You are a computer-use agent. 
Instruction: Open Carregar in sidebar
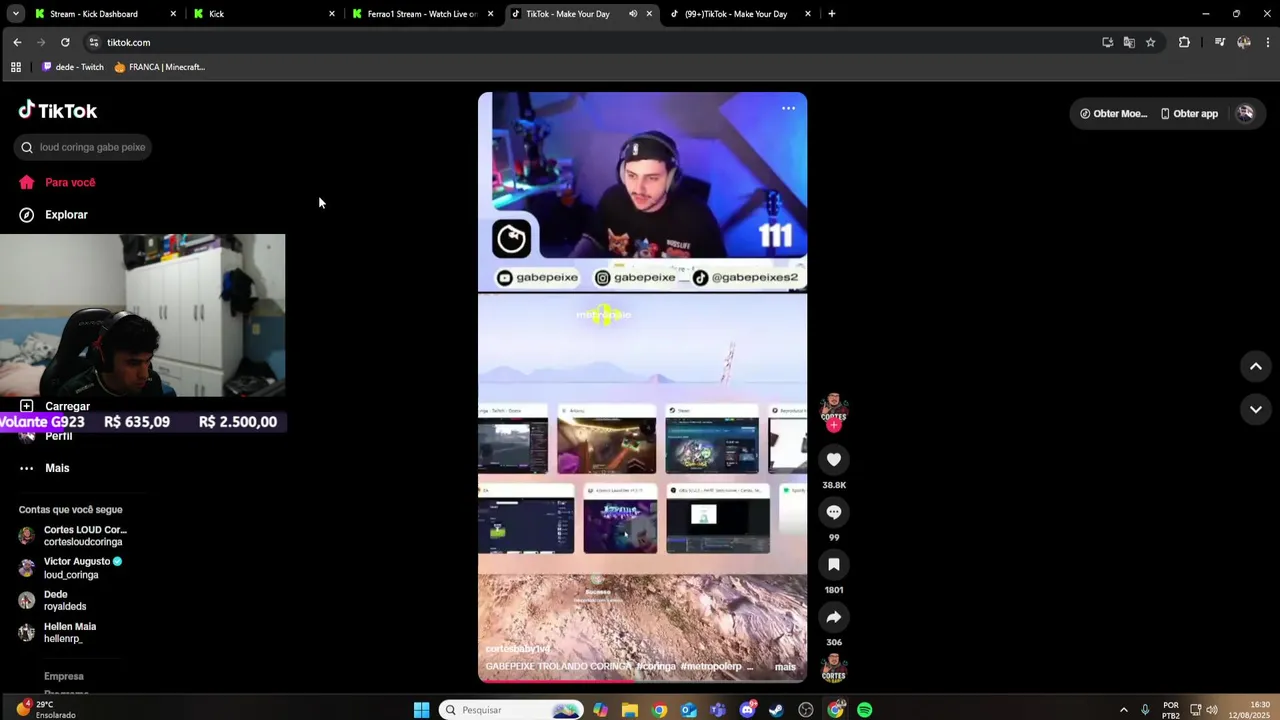pyautogui.click(x=54, y=406)
